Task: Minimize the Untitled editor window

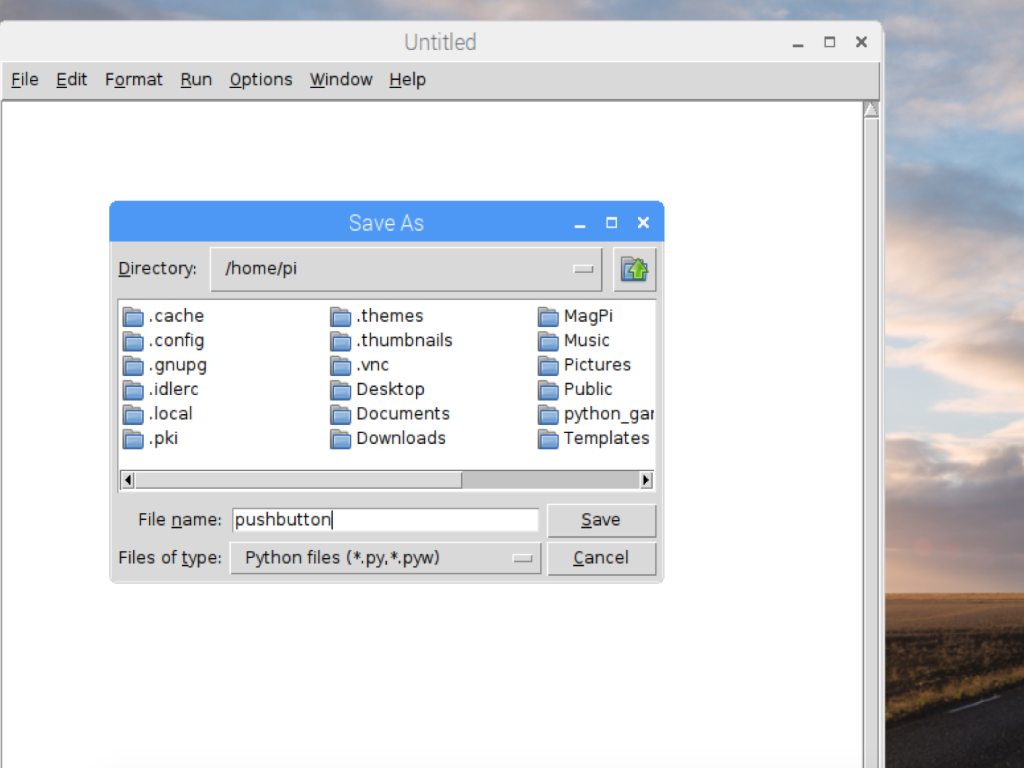Action: (x=798, y=44)
